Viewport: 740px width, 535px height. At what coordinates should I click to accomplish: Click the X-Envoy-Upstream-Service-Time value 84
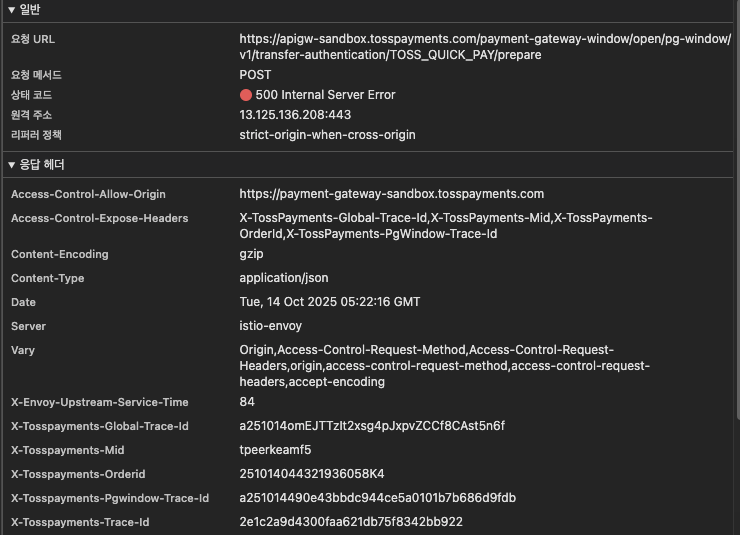click(247, 402)
